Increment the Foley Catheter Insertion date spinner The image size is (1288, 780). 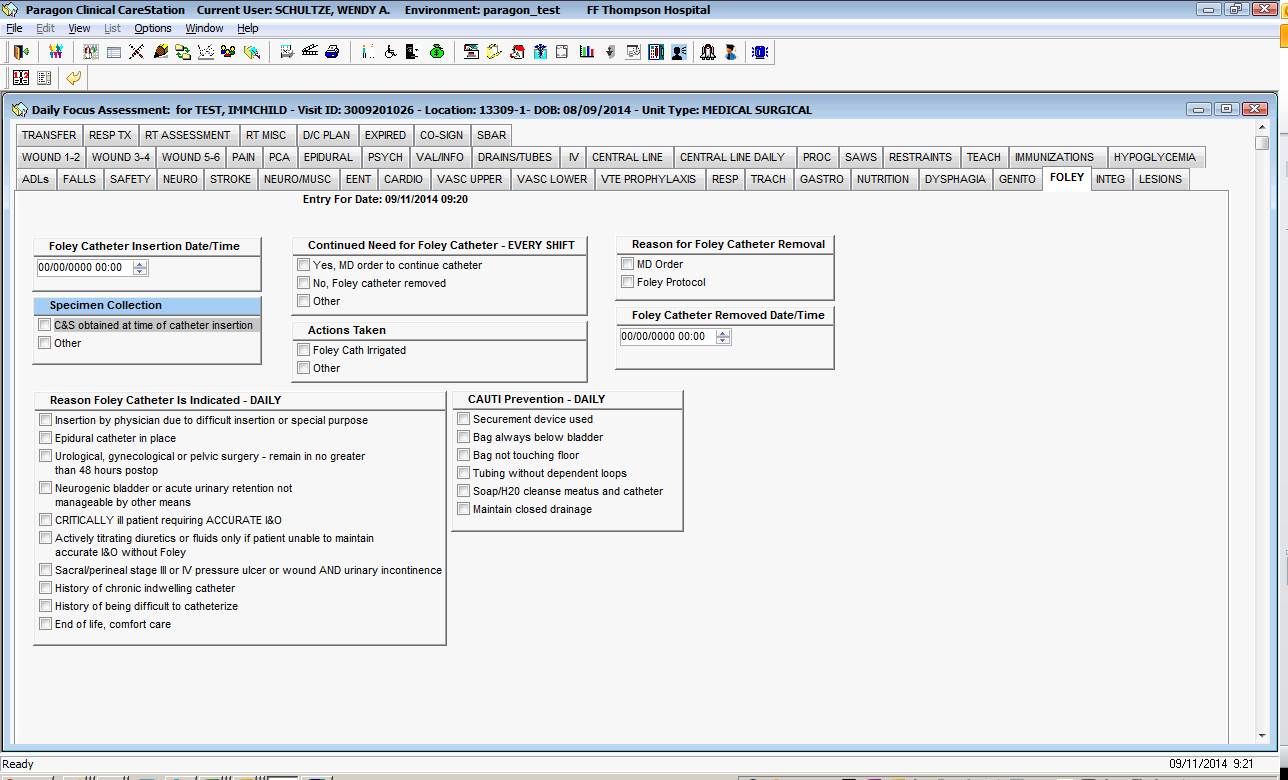[x=140, y=264]
